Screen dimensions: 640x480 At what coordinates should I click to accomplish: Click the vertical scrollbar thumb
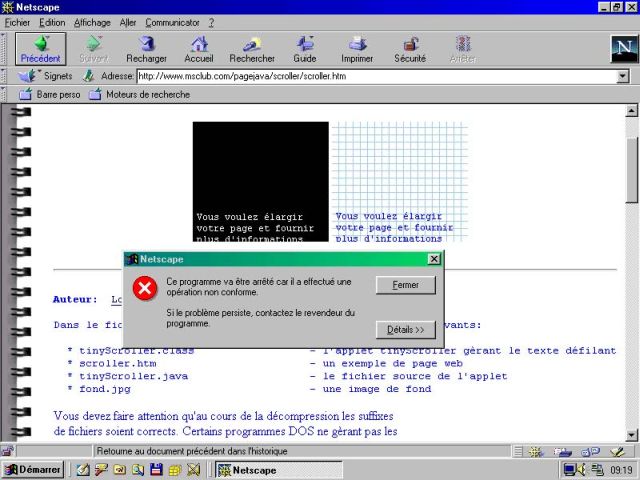[x=632, y=170]
